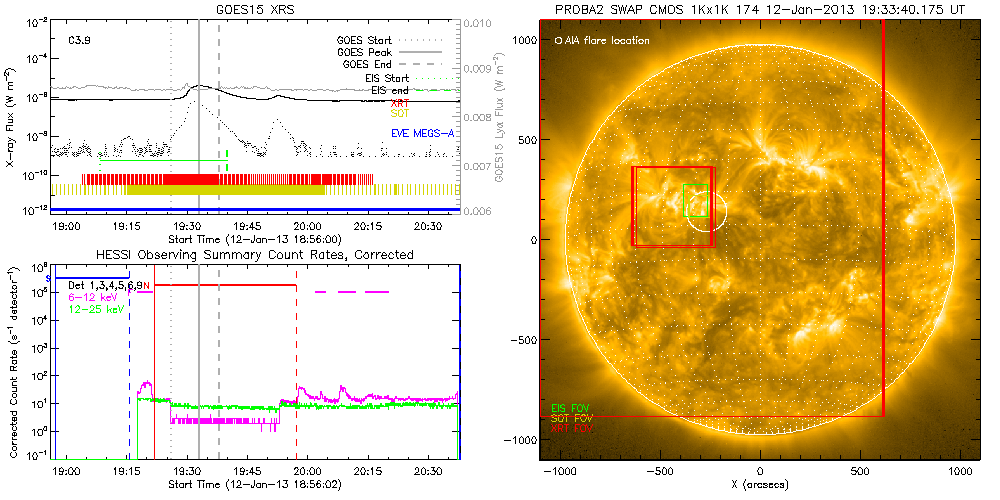The image size is (1000, 500).
Task: Click the magenta 6-12 keV bump near 19:20
Action: click(x=146, y=388)
